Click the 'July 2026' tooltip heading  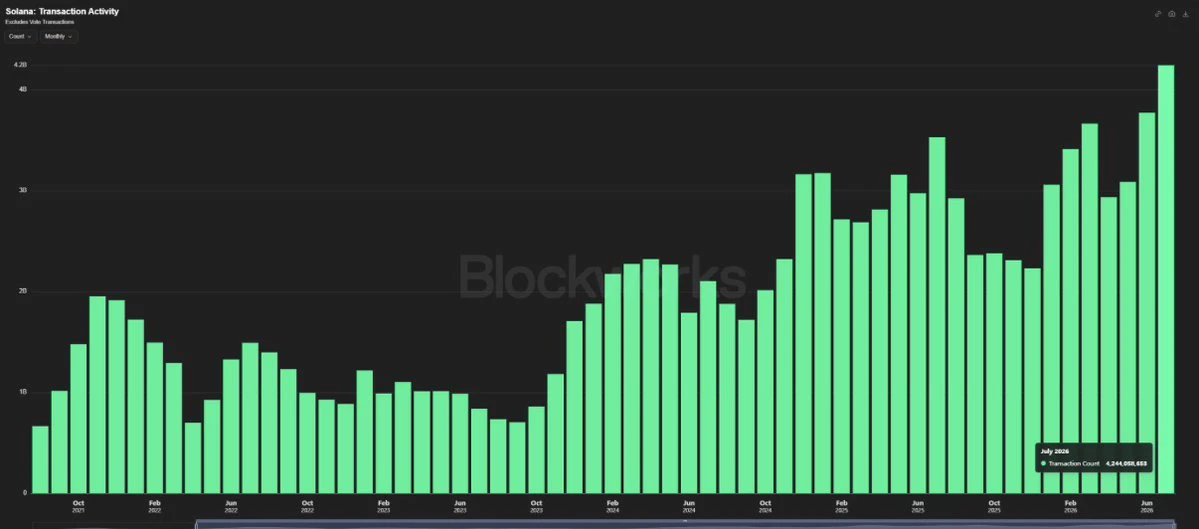click(1054, 452)
